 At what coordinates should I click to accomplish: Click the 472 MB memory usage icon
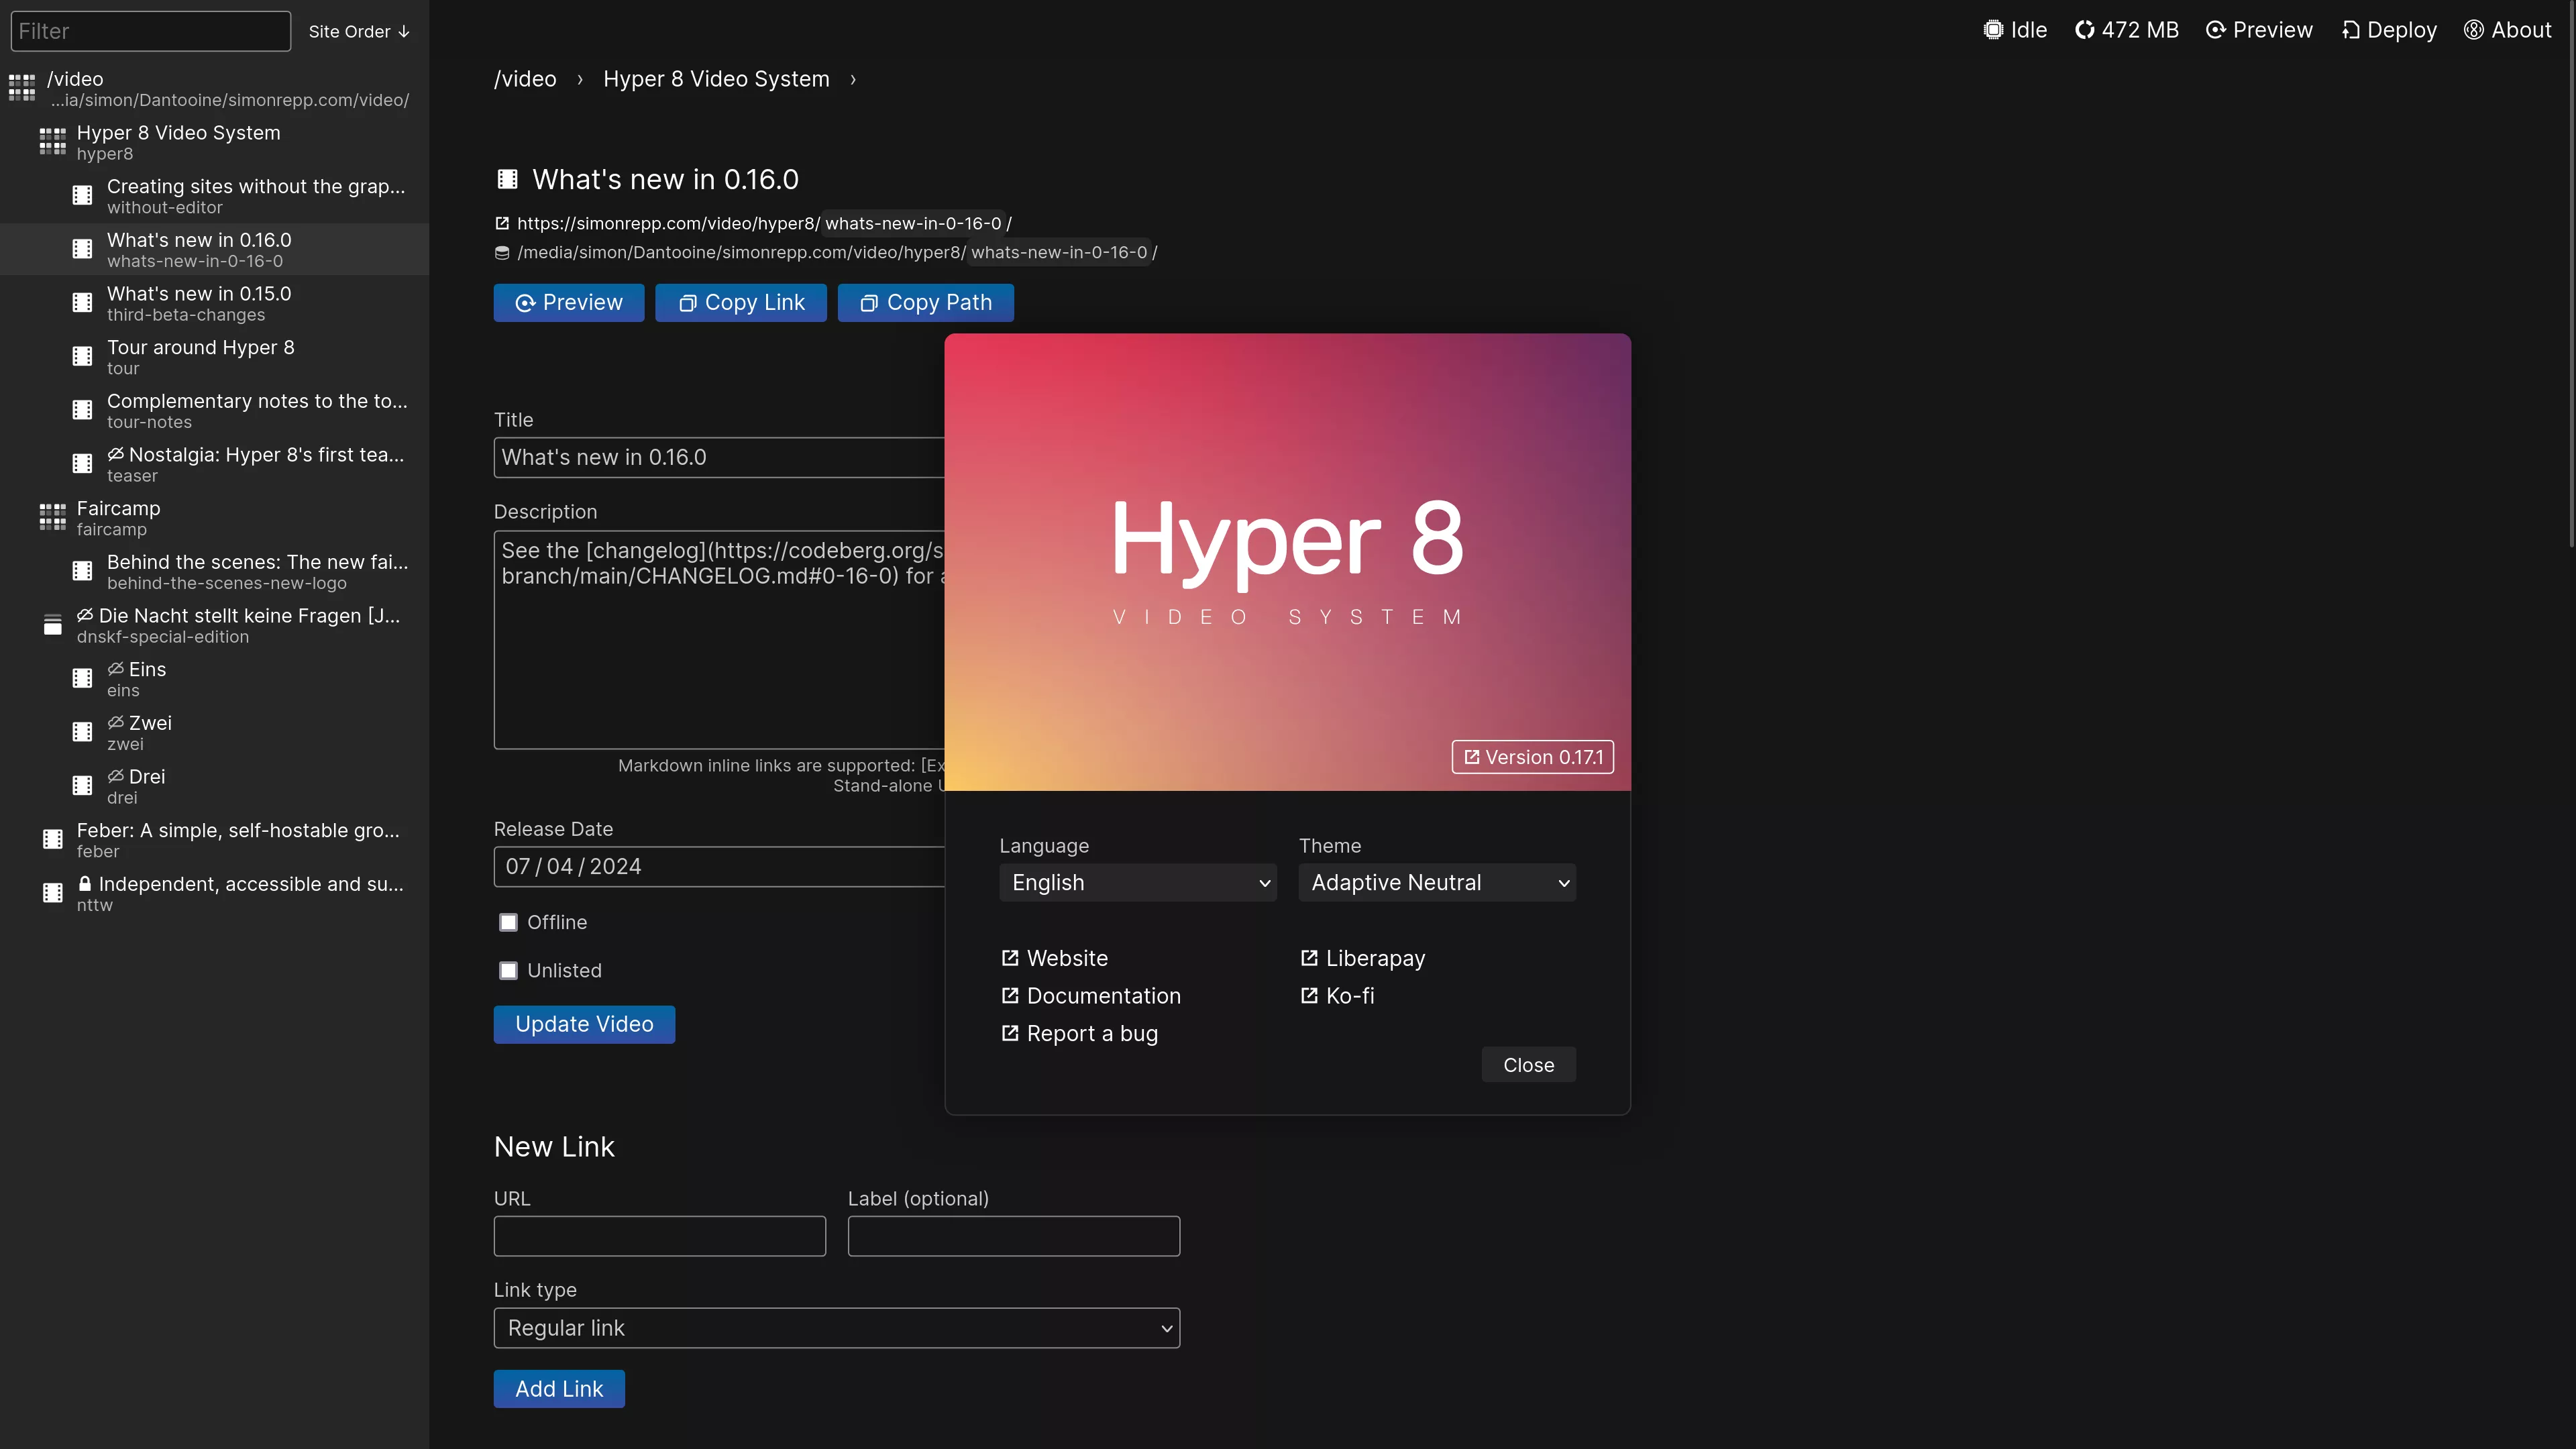click(x=2085, y=30)
